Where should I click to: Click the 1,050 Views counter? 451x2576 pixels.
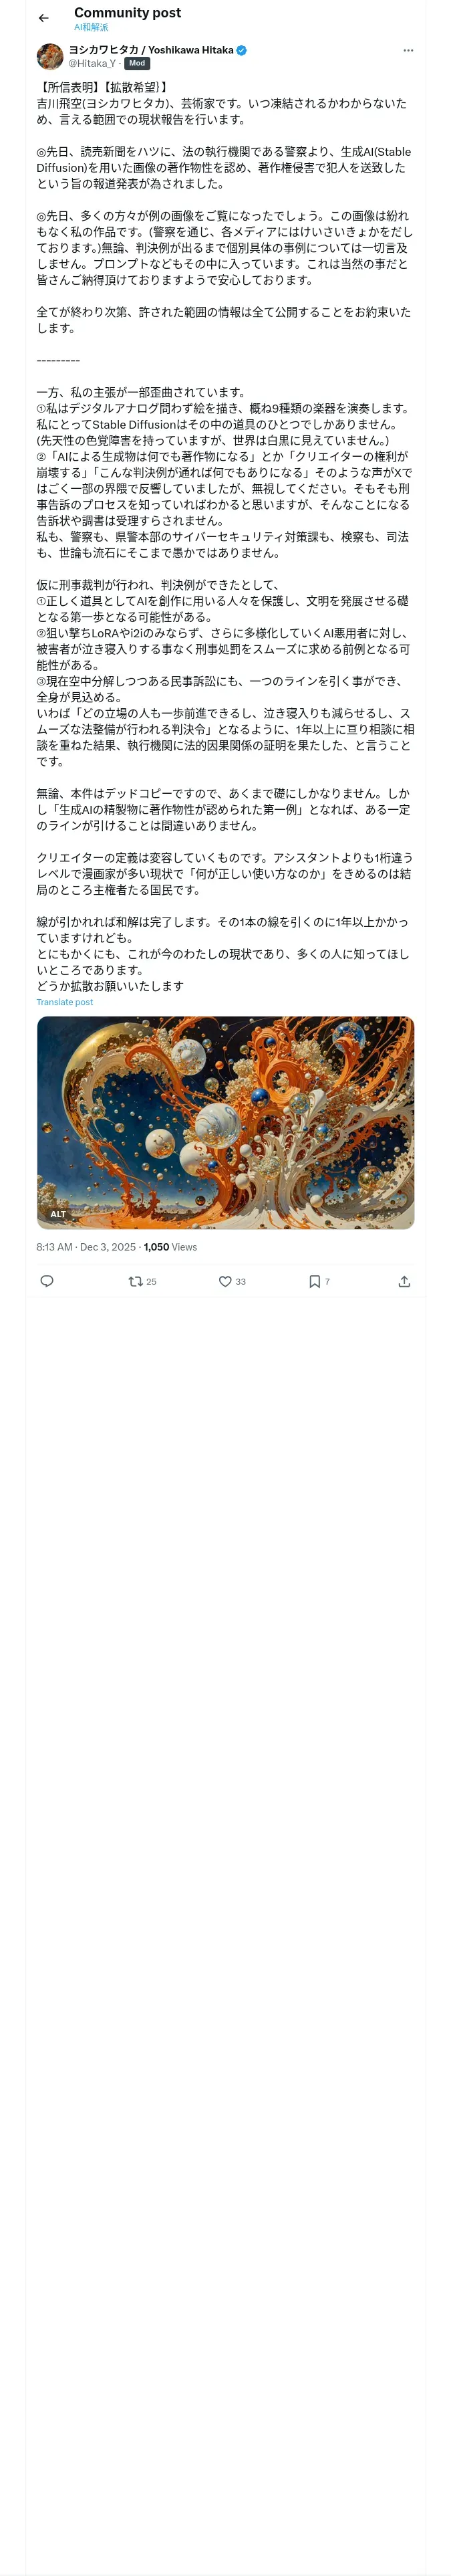click(x=170, y=1247)
